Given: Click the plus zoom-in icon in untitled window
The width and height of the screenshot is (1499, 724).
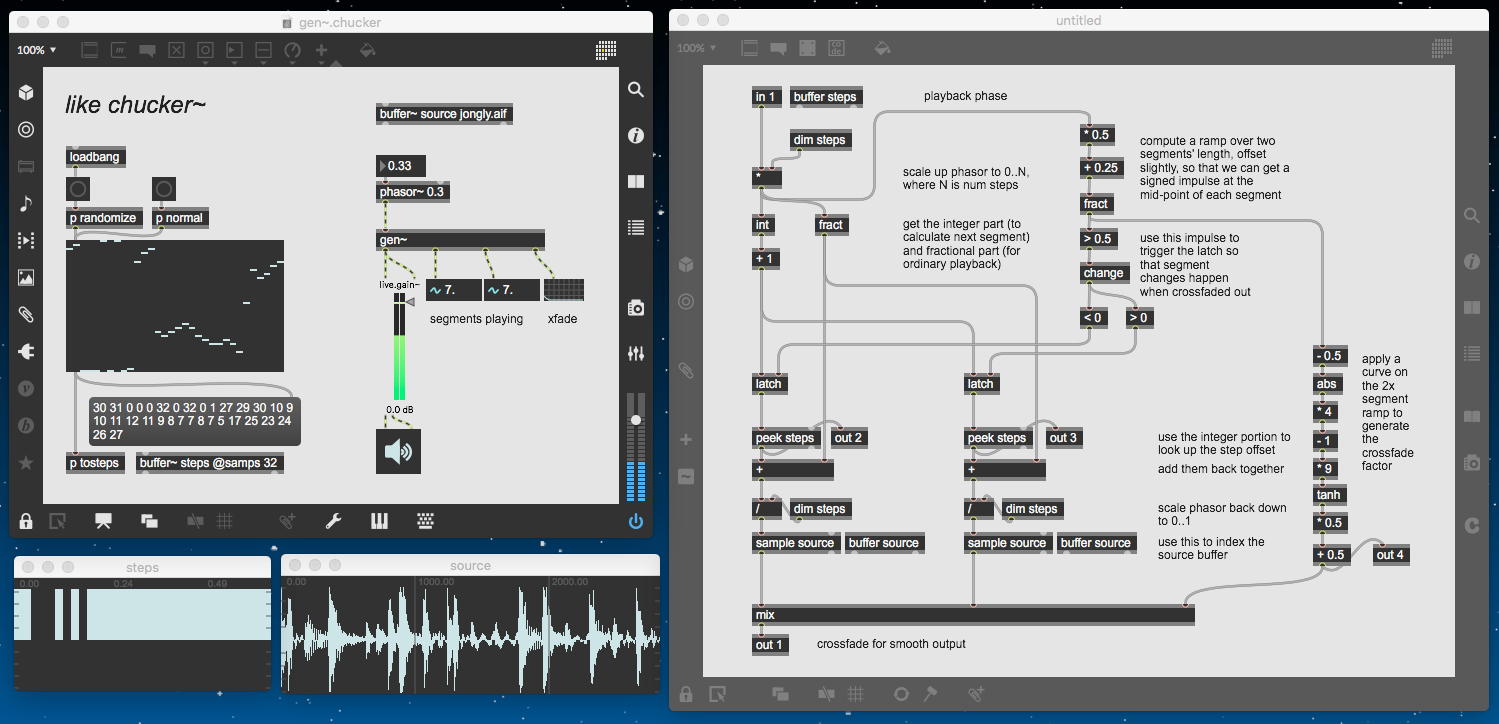Looking at the screenshot, I should click(686, 439).
